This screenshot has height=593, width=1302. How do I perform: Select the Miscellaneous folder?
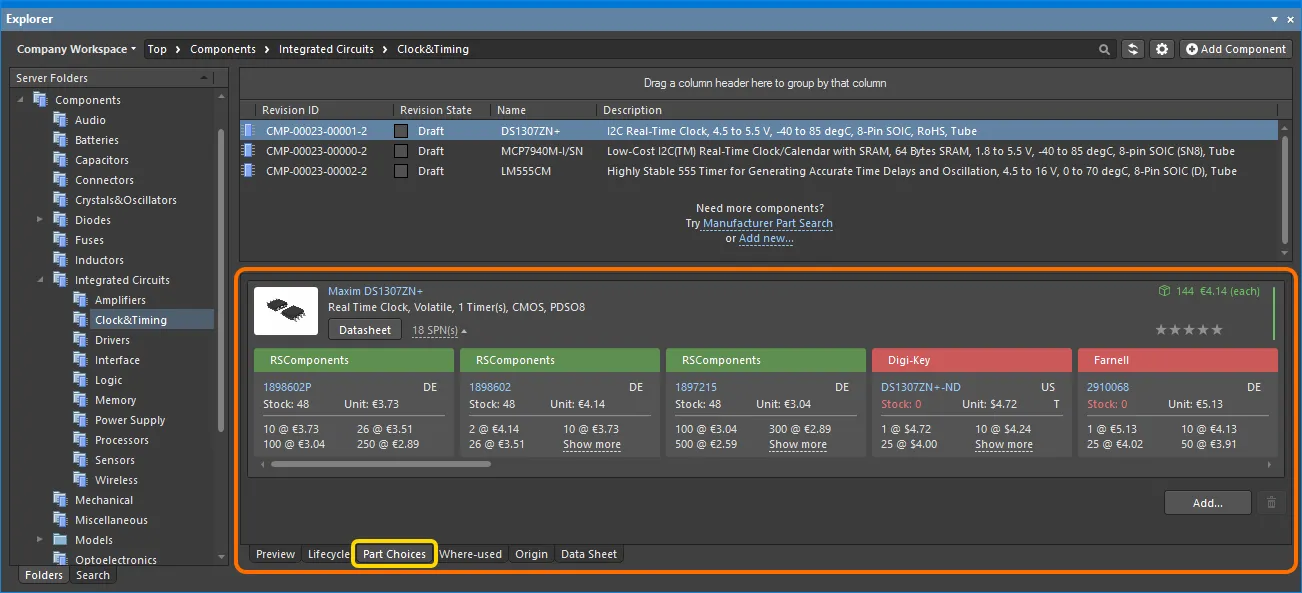111,520
